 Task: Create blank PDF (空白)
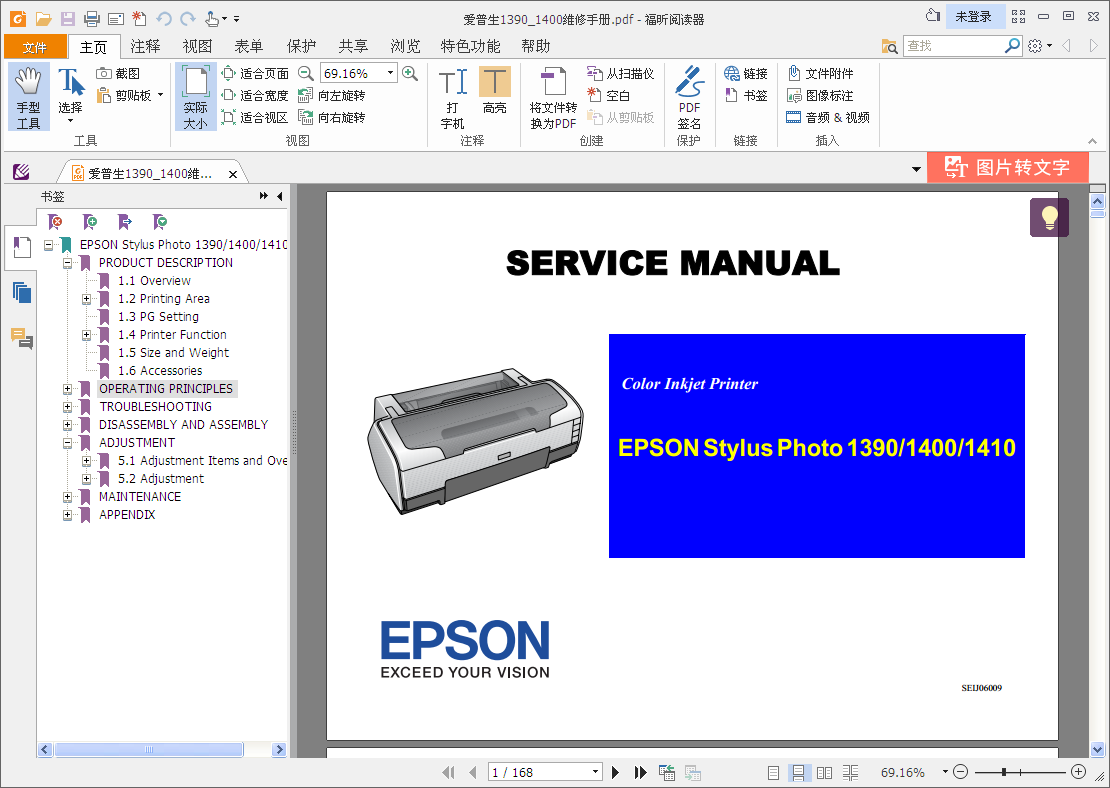pyautogui.click(x=609, y=95)
